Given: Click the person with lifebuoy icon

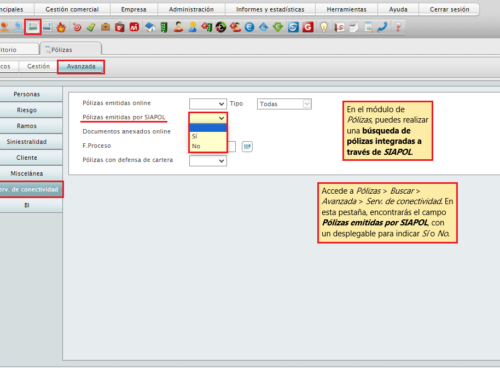Looking at the screenshot, I should coord(235,27).
